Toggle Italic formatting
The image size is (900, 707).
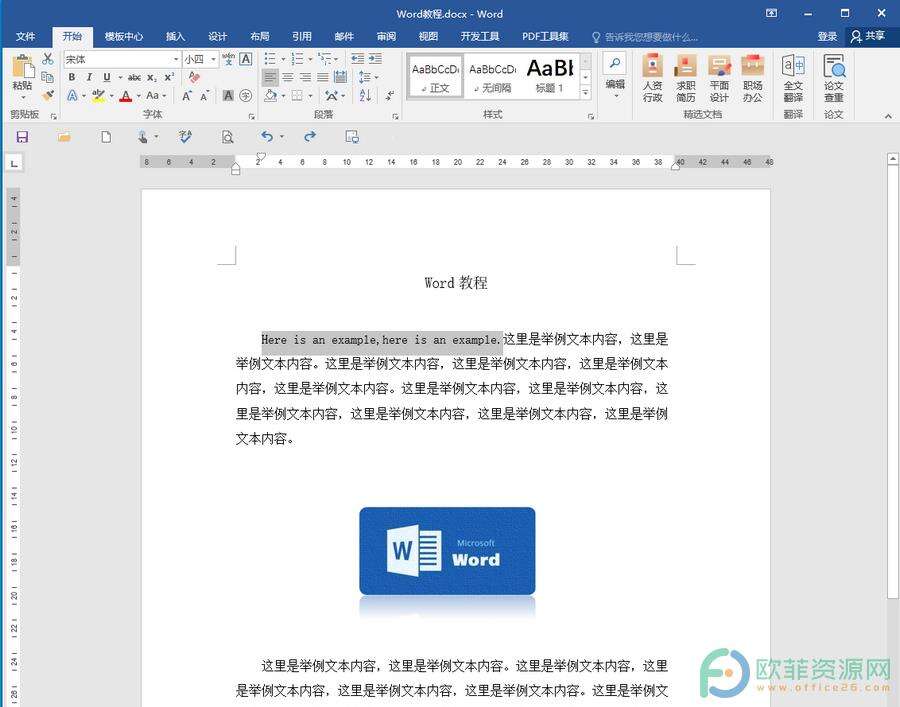[x=89, y=77]
